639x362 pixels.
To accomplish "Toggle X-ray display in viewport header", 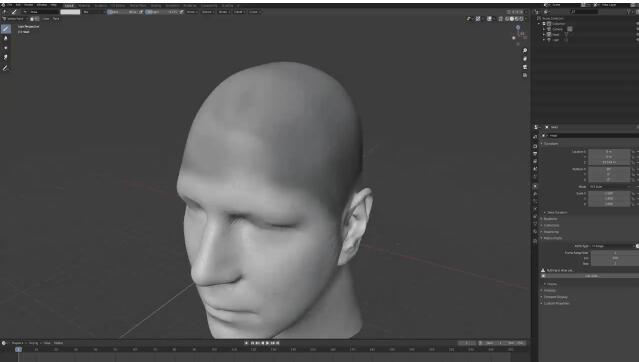I will [x=500, y=18].
